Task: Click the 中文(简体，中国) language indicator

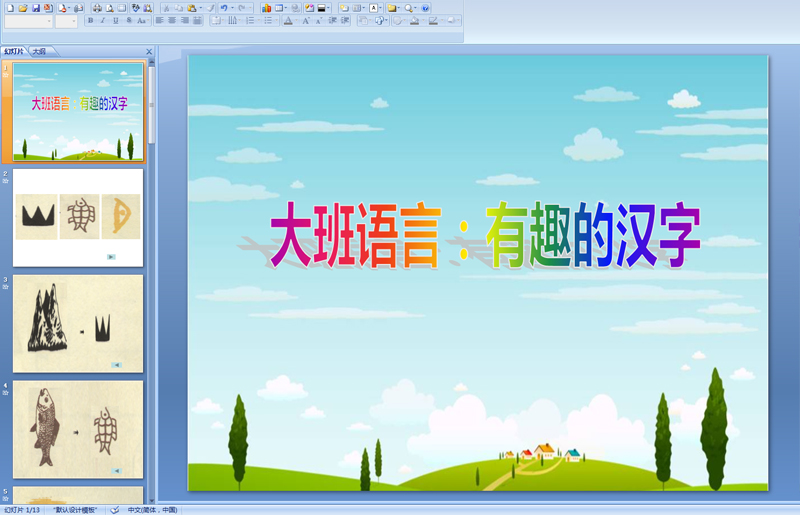Action: [x=152, y=510]
